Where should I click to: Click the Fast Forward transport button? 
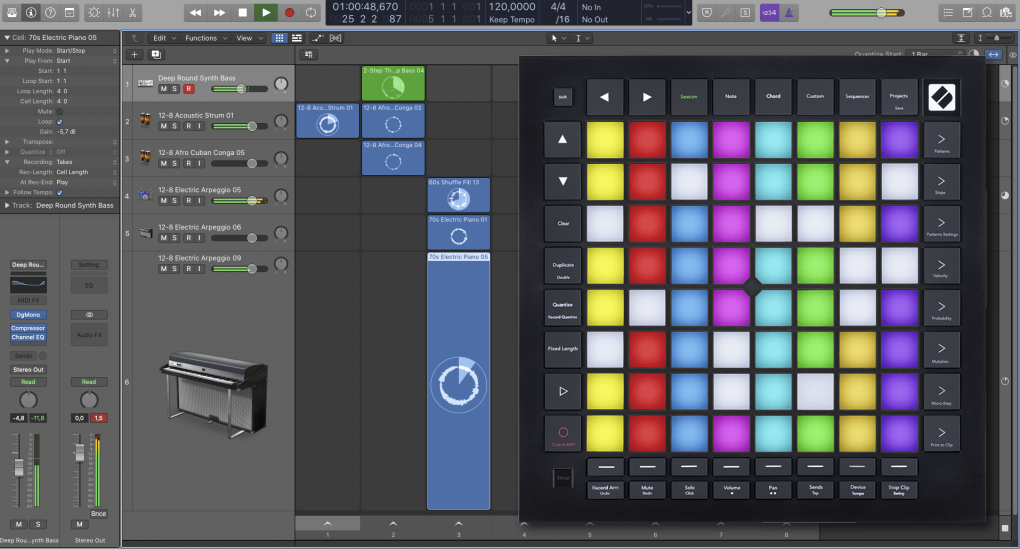tap(219, 12)
